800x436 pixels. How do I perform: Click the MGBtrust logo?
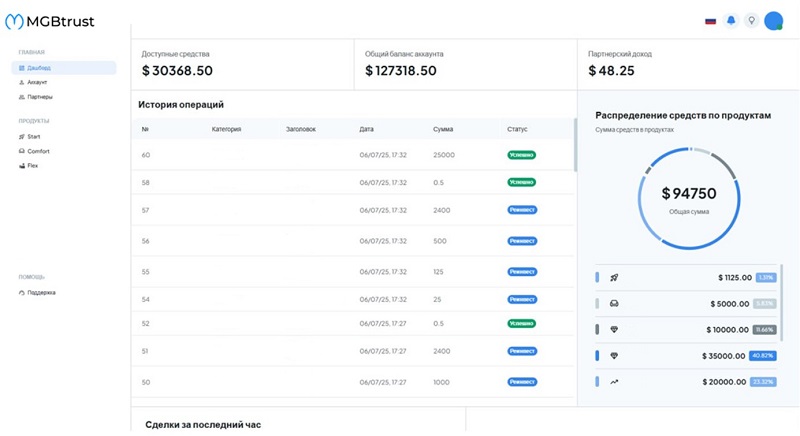click(50, 21)
